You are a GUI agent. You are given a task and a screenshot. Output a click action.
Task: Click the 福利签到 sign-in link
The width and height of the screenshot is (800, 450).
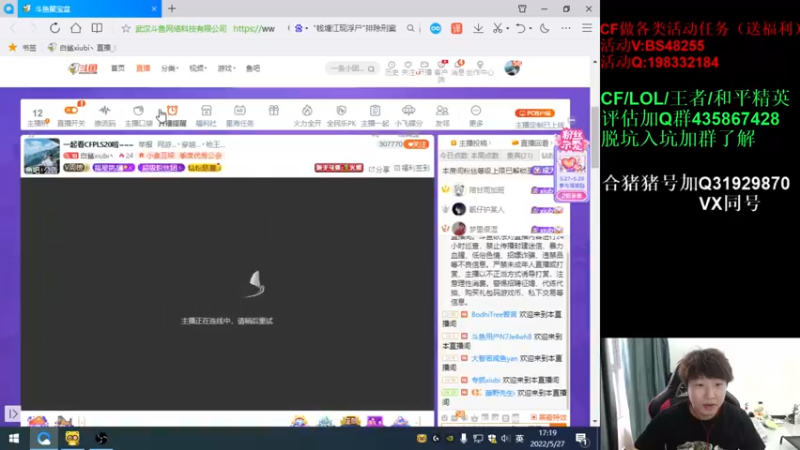coord(412,168)
